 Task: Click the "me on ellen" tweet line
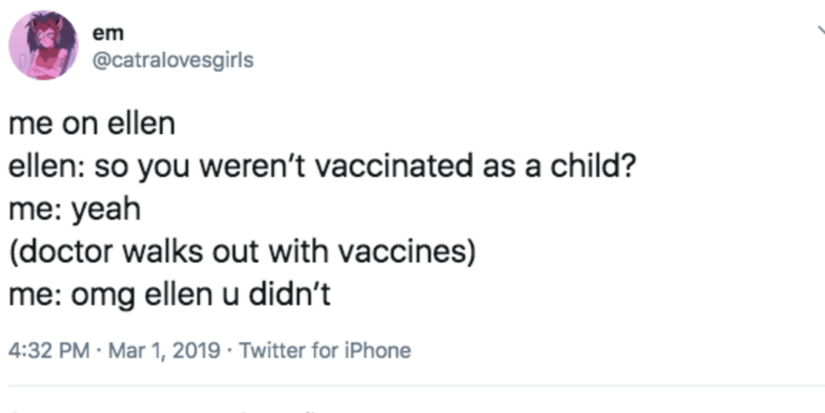pos(92,126)
